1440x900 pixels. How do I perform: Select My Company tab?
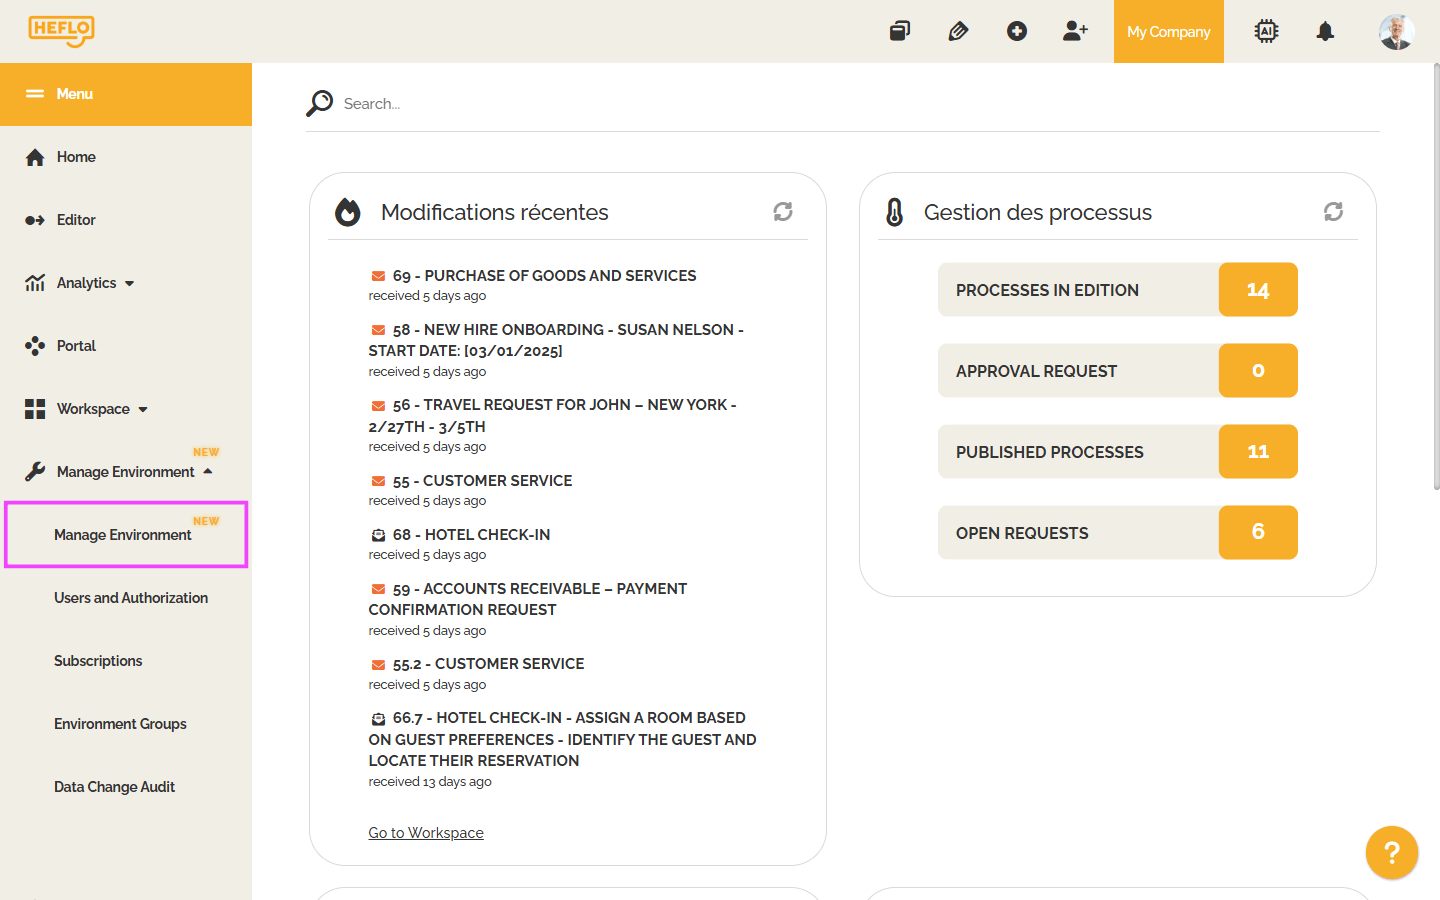[x=1169, y=31]
